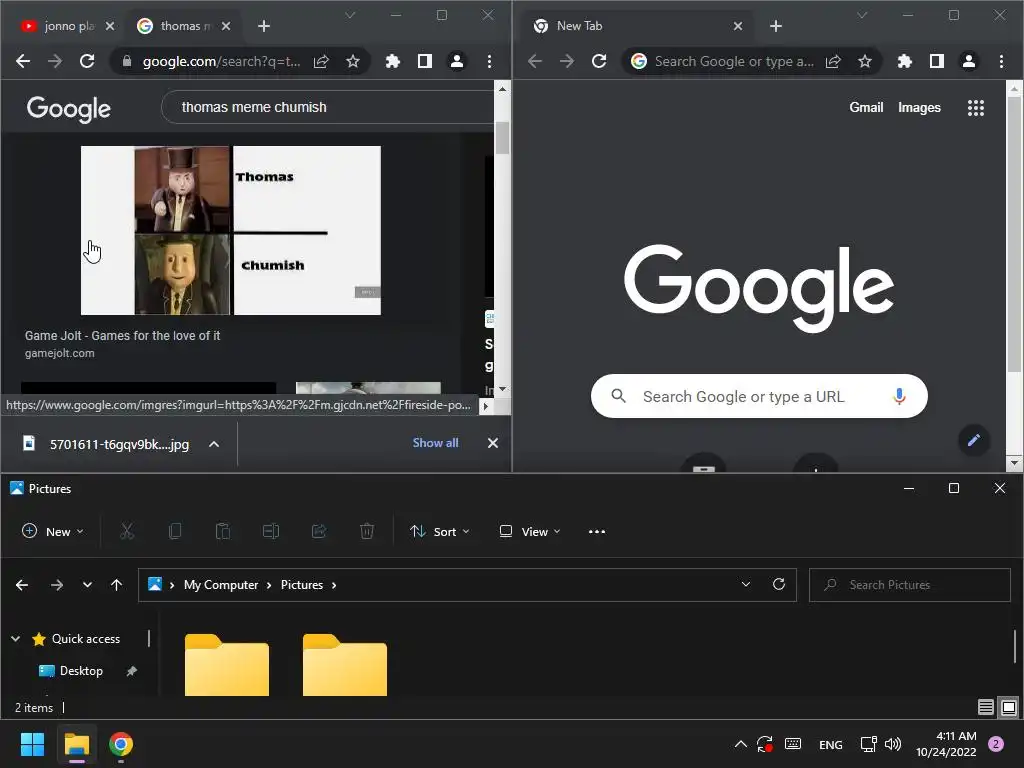Image resolution: width=1024 pixels, height=768 pixels.
Task: Select Desktop in the Quick access list
Action: [81, 671]
